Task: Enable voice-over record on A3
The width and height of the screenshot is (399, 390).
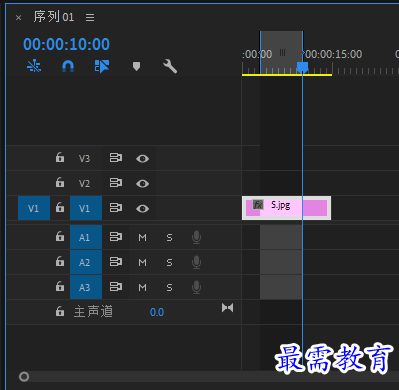Action: [x=196, y=287]
